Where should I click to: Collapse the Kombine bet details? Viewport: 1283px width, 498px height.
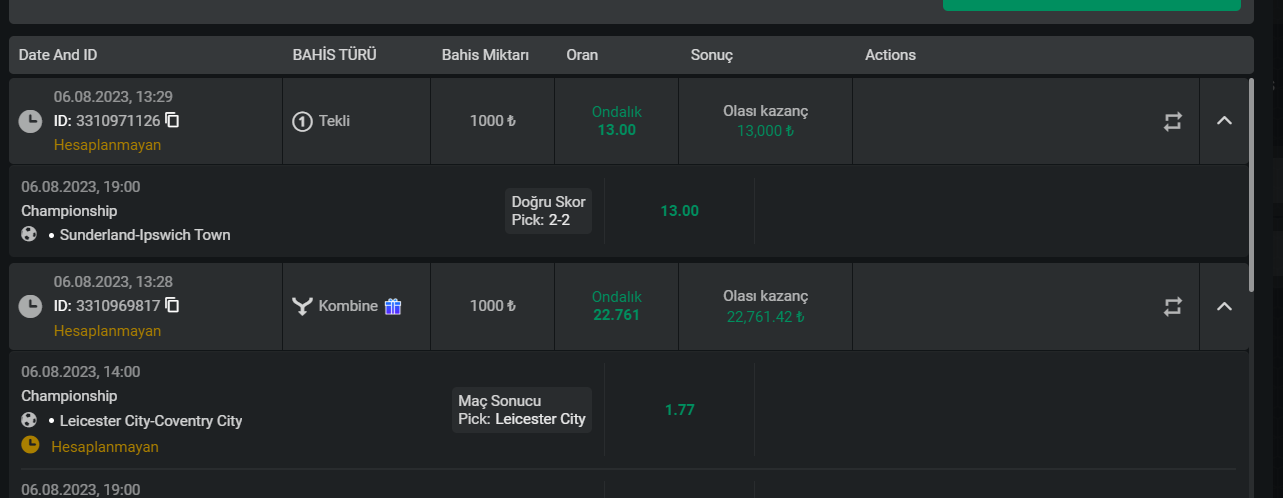point(1224,306)
